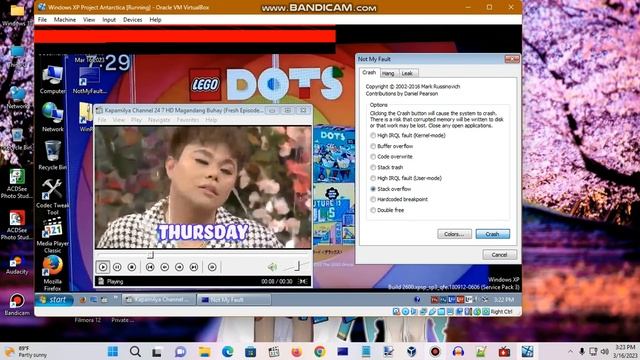640x360 pixels.
Task: Switch to the Leak tab in Not My Fault
Action: point(407,73)
